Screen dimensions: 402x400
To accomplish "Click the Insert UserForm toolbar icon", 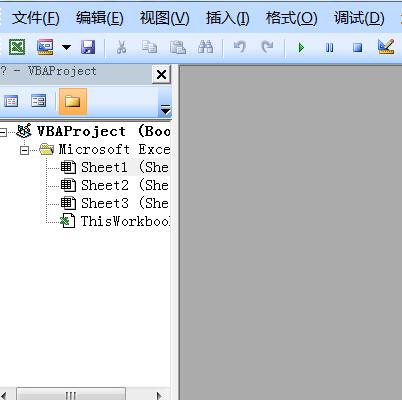I will 45,47.
